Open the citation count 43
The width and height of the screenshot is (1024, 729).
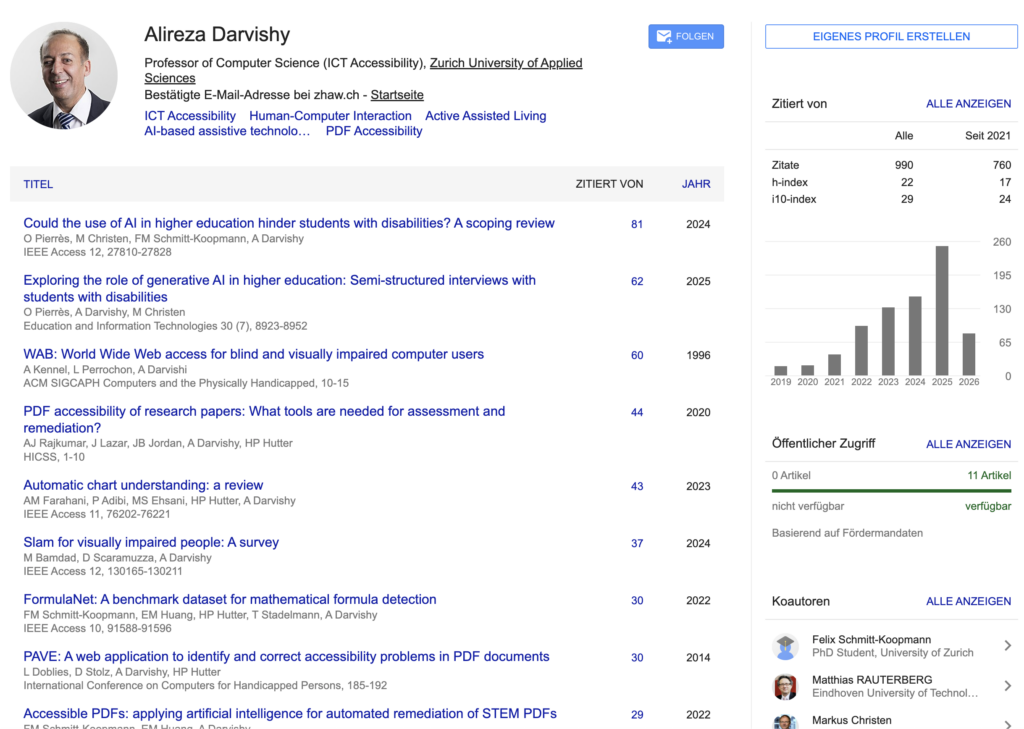pos(637,486)
